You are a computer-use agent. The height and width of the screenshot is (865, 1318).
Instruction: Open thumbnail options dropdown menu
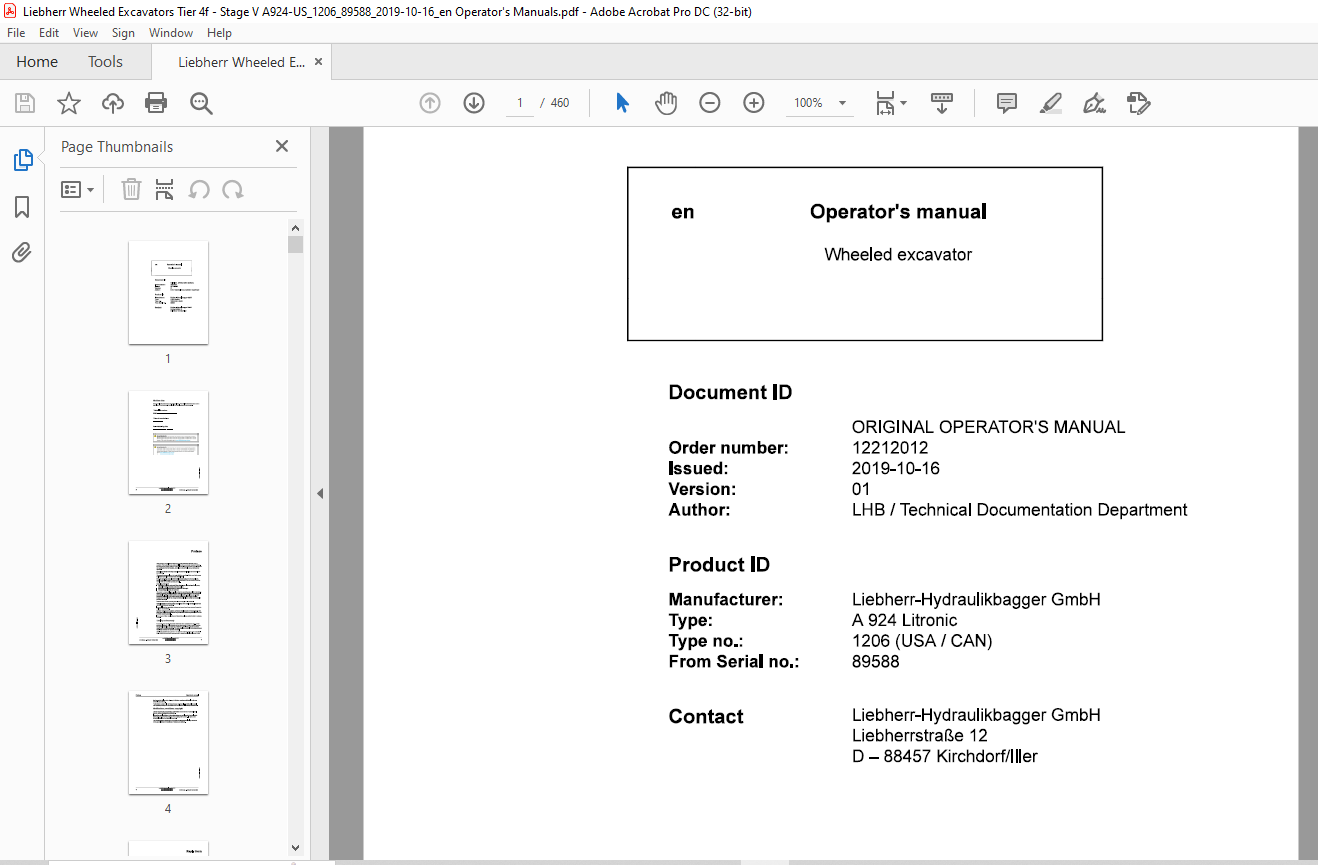[x=77, y=189]
